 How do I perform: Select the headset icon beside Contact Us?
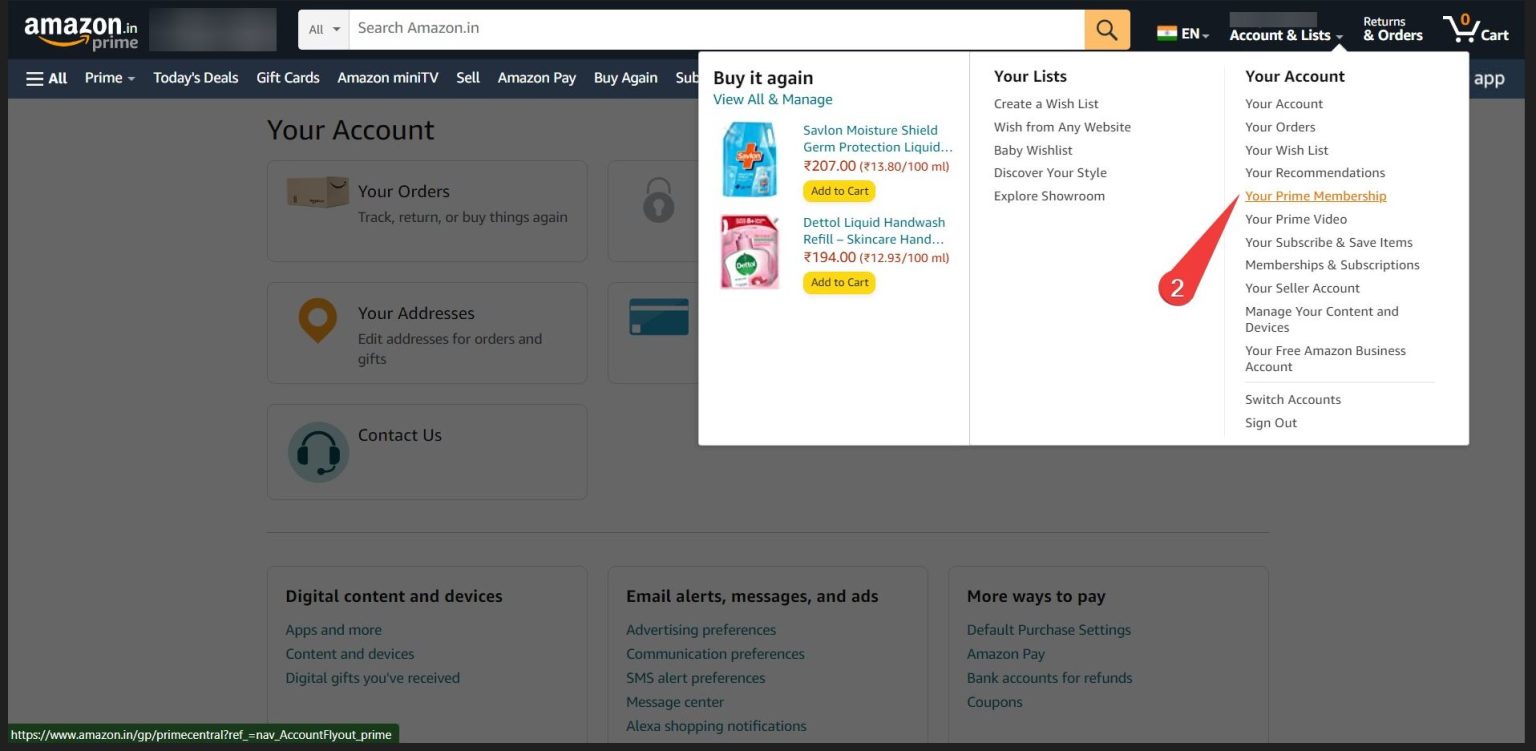point(317,452)
